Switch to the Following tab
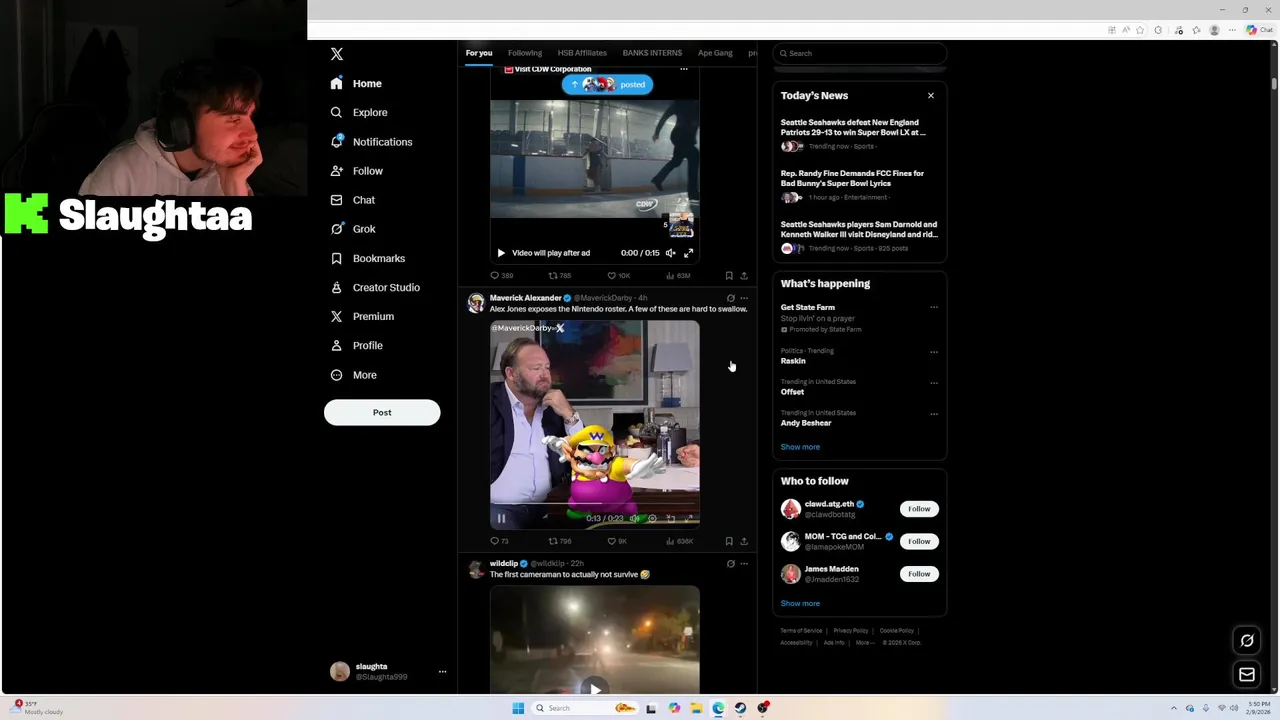The image size is (1280, 720). tap(525, 53)
